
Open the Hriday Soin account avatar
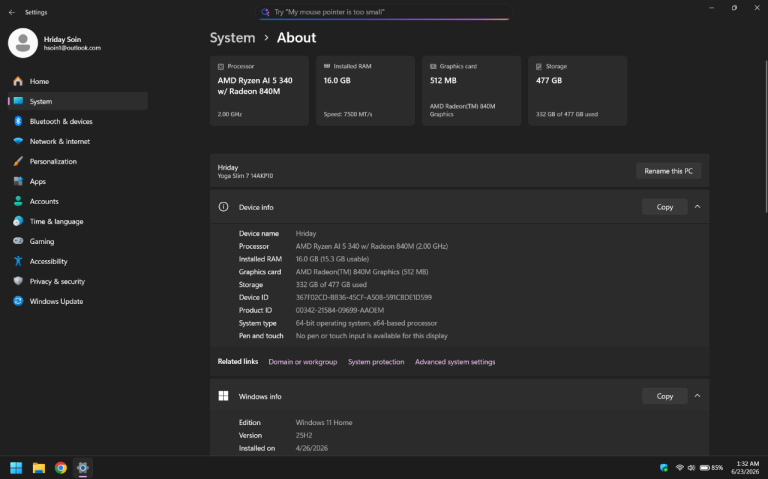23,43
